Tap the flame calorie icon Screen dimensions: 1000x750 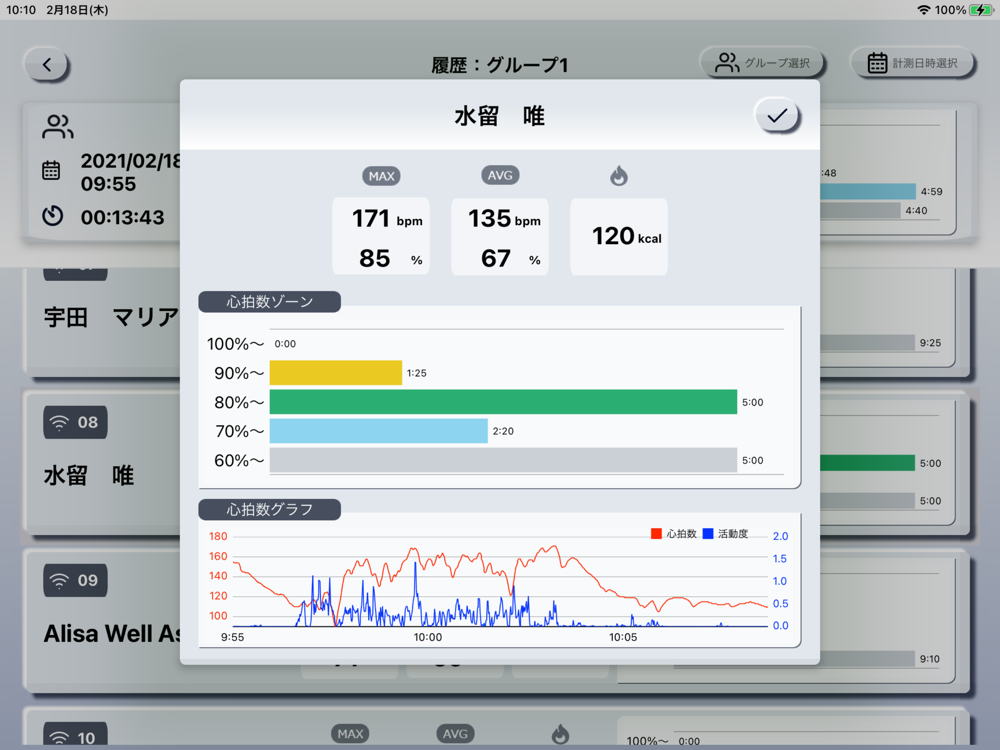618,177
